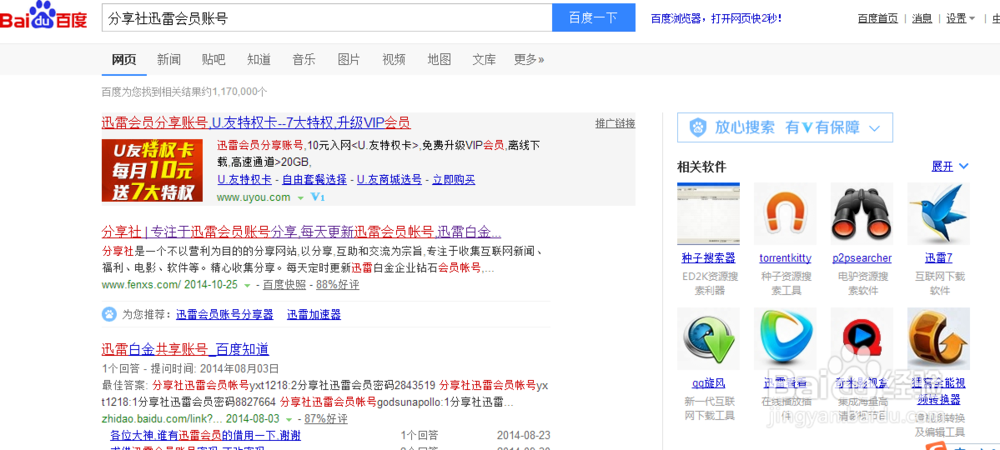Click the 88%好评 rating link
1000x450 pixels.
[337, 285]
